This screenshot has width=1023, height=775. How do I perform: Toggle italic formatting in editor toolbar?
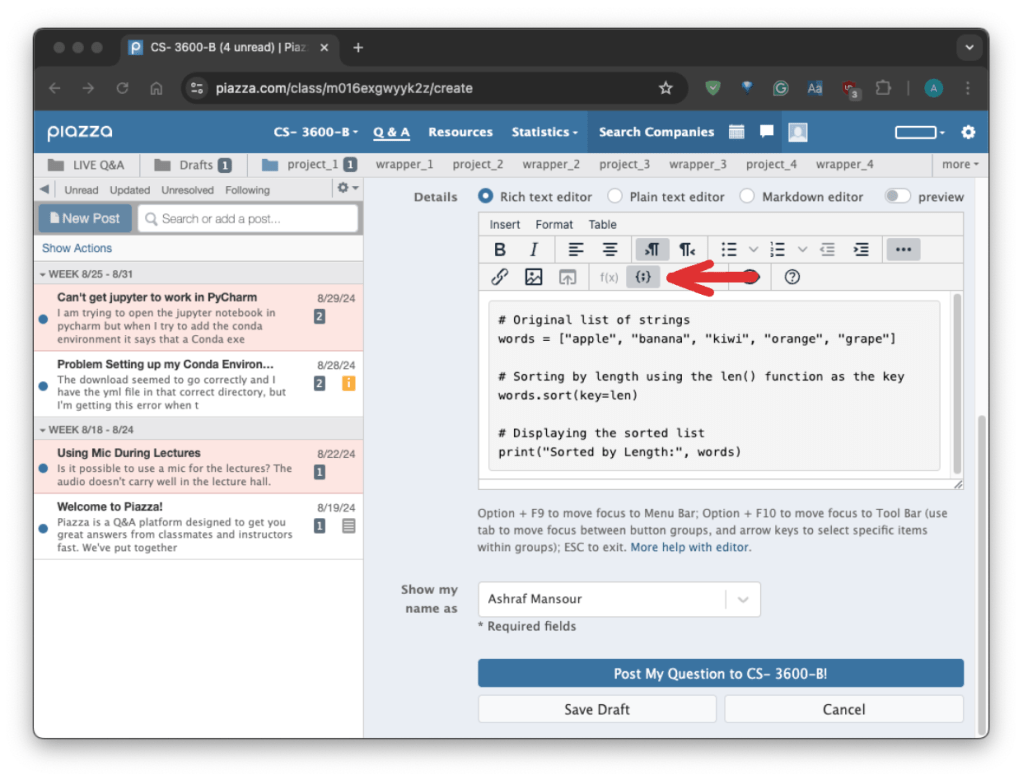click(x=534, y=249)
